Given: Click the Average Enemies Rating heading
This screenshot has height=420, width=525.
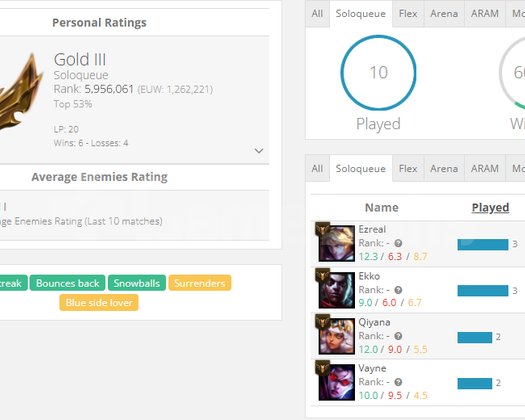Looking at the screenshot, I should (99, 177).
